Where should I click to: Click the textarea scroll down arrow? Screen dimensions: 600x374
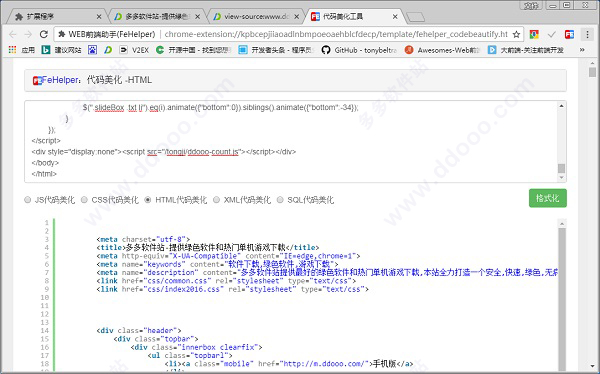click(x=561, y=178)
